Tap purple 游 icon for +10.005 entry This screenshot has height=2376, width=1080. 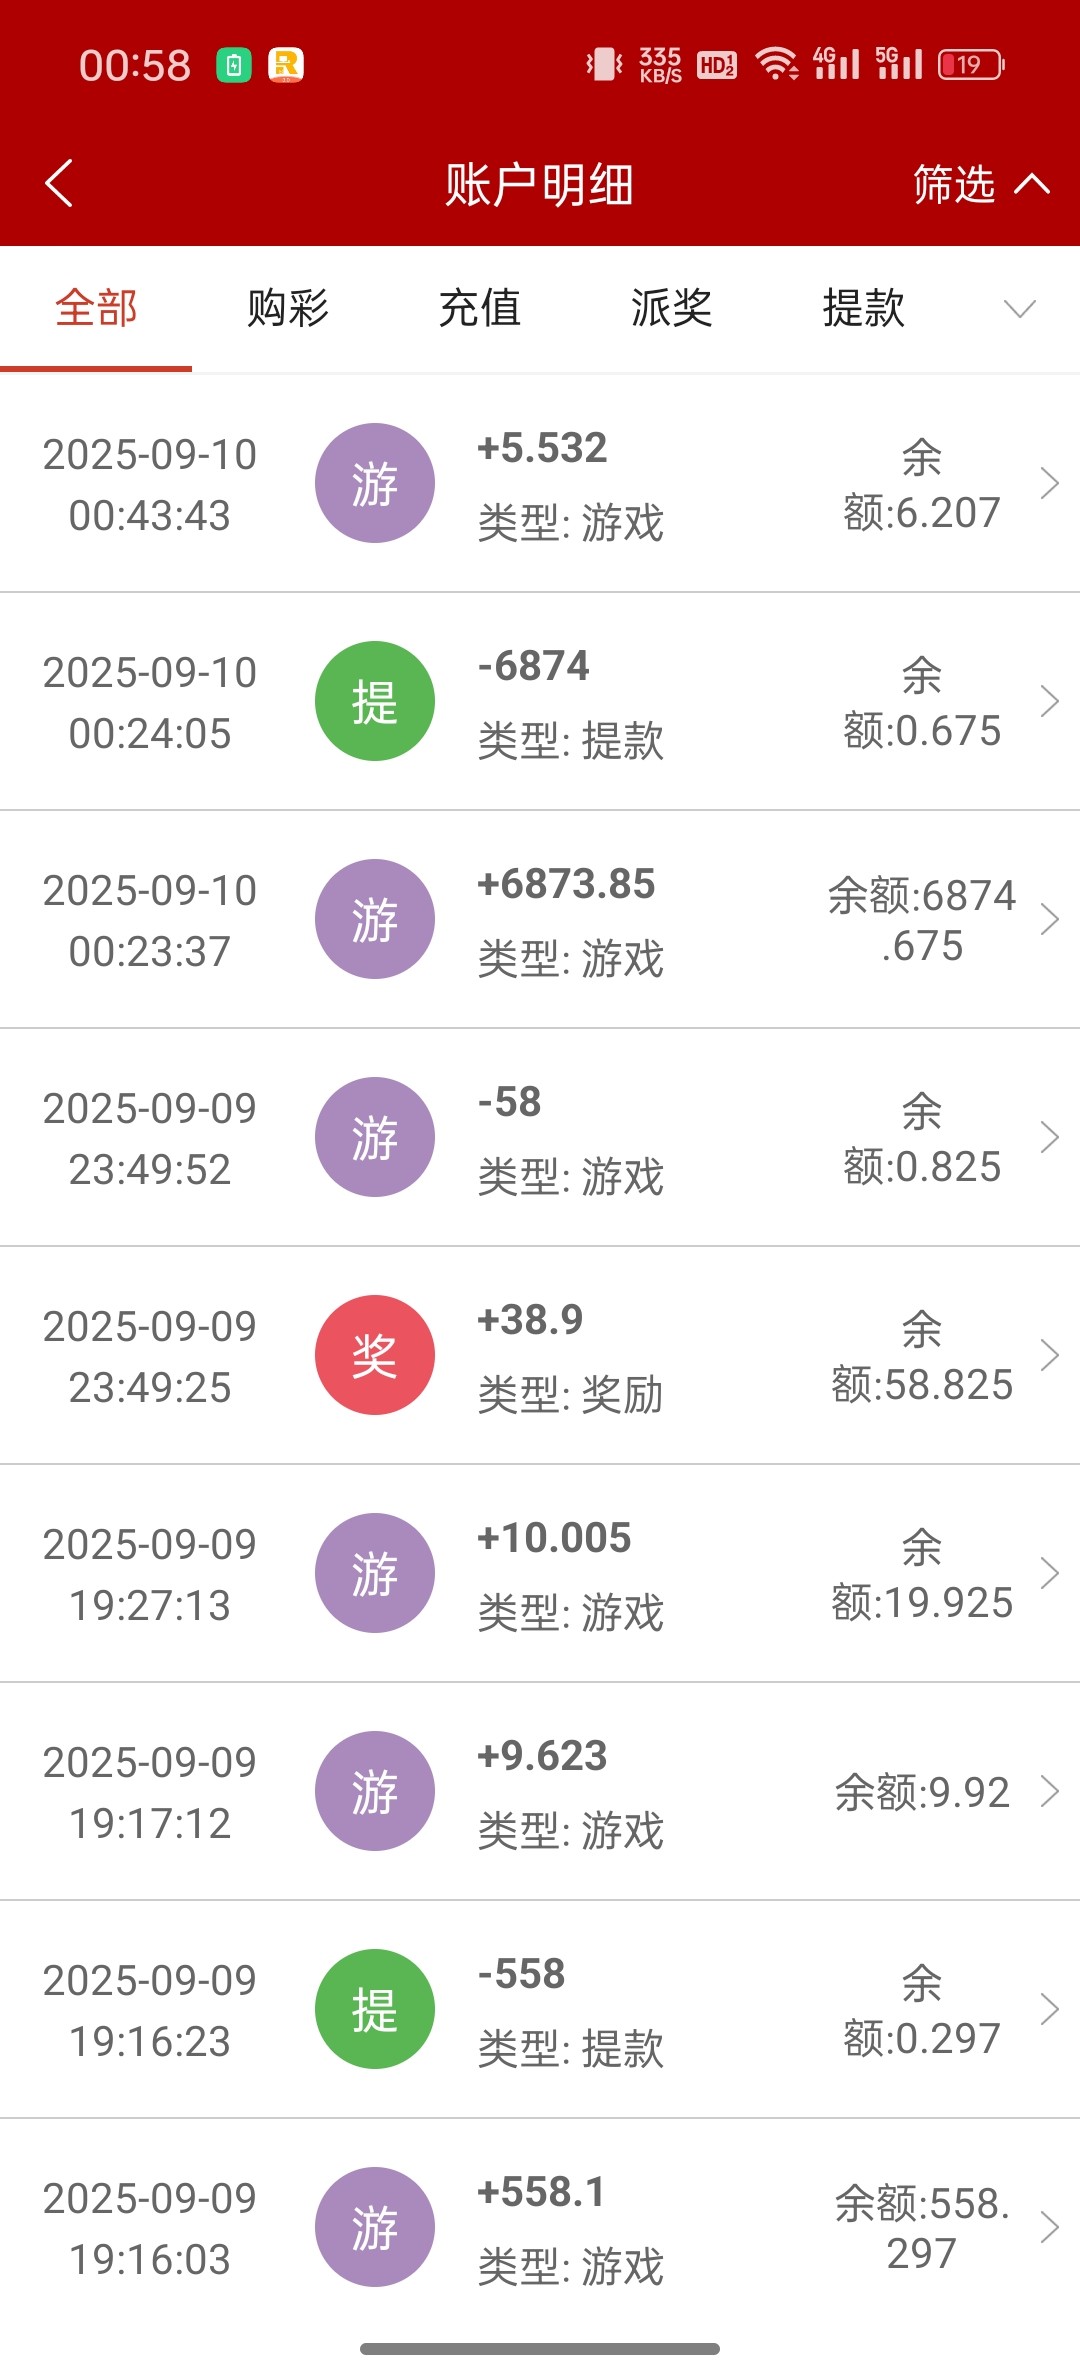pos(375,1573)
